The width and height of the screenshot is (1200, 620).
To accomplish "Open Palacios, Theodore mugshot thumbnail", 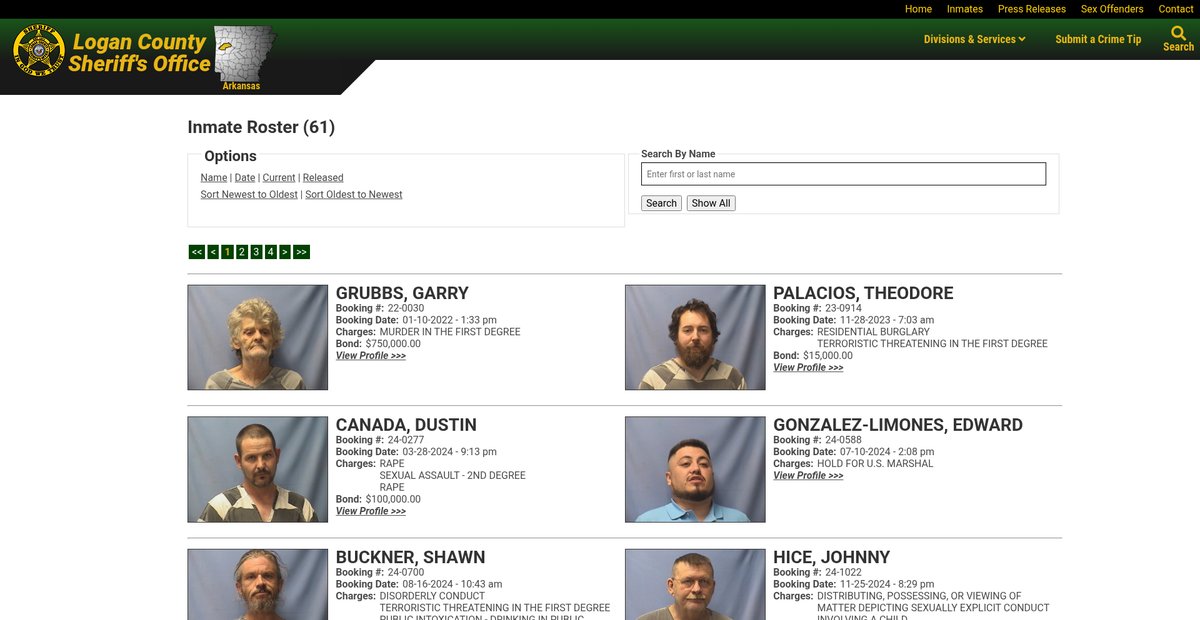I will pyautogui.click(x=695, y=338).
